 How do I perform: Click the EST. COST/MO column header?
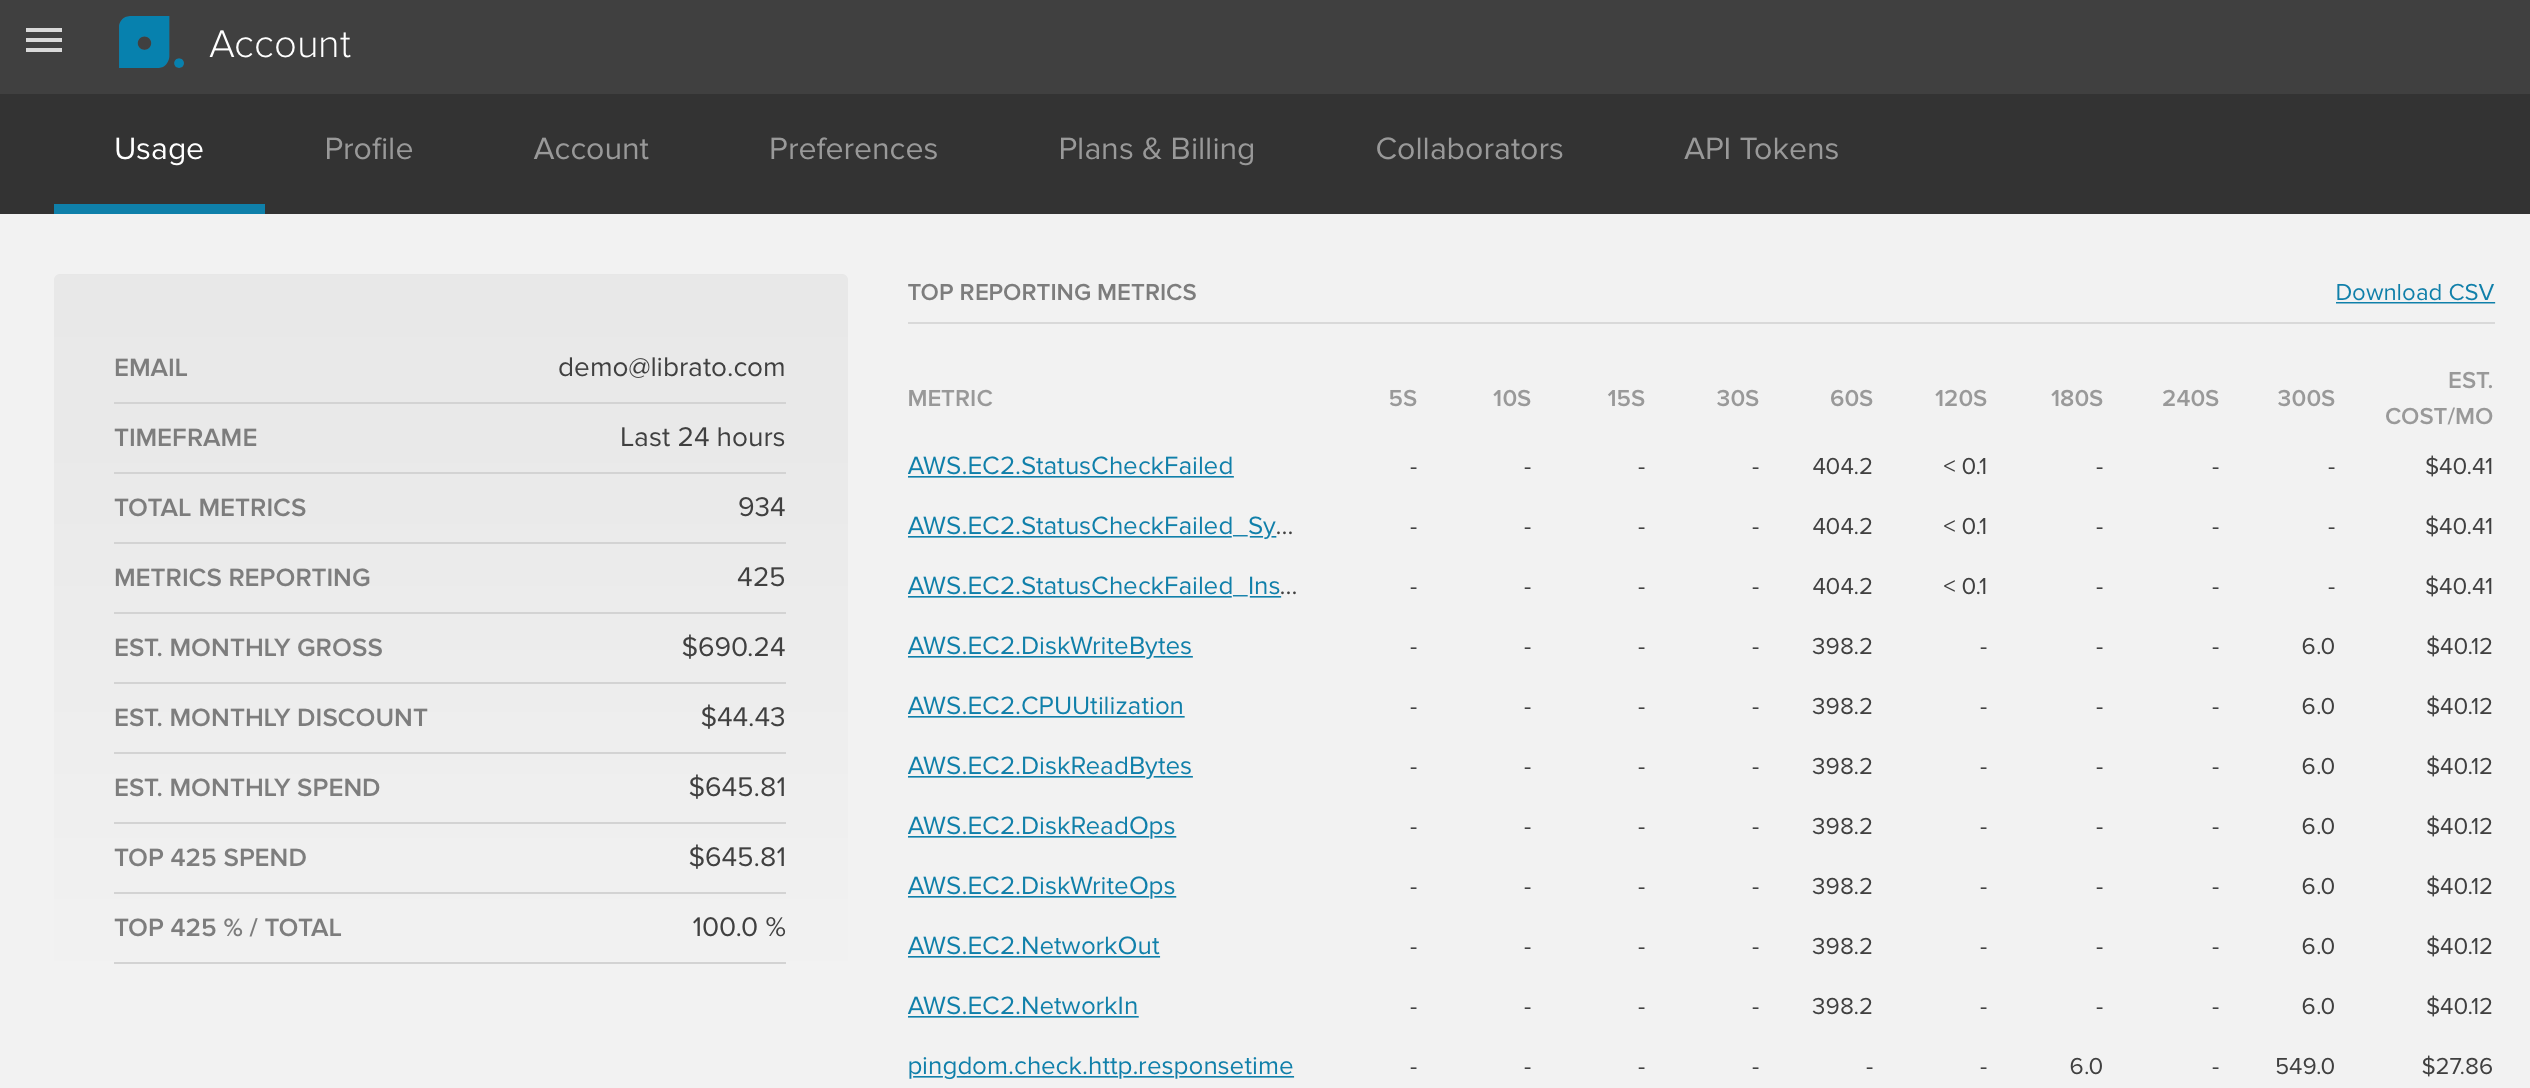[x=2439, y=399]
